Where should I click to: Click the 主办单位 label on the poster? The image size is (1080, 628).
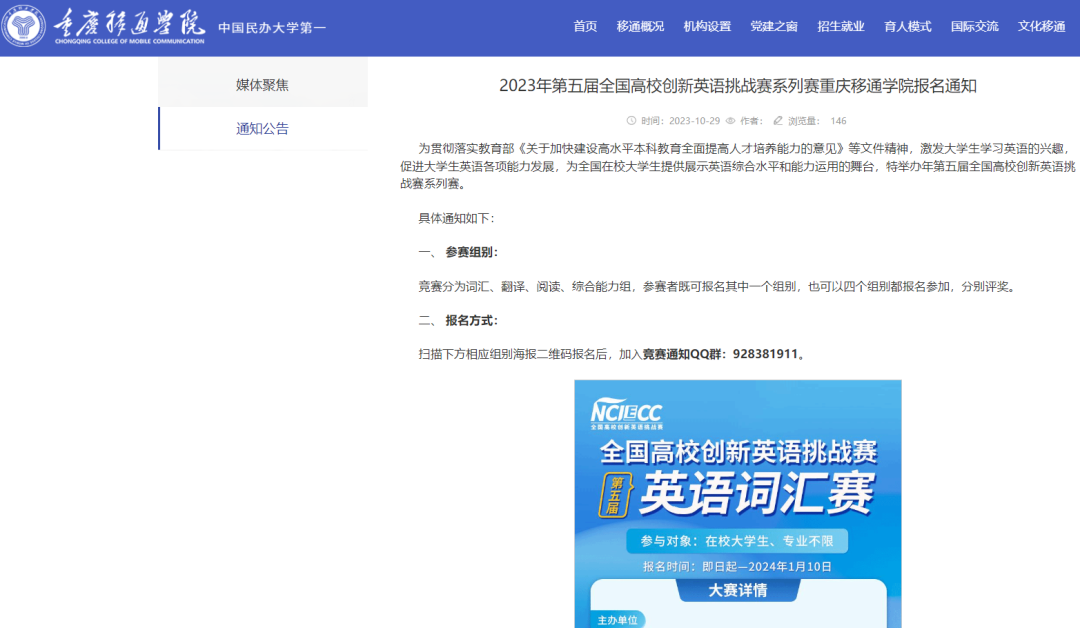[617, 620]
